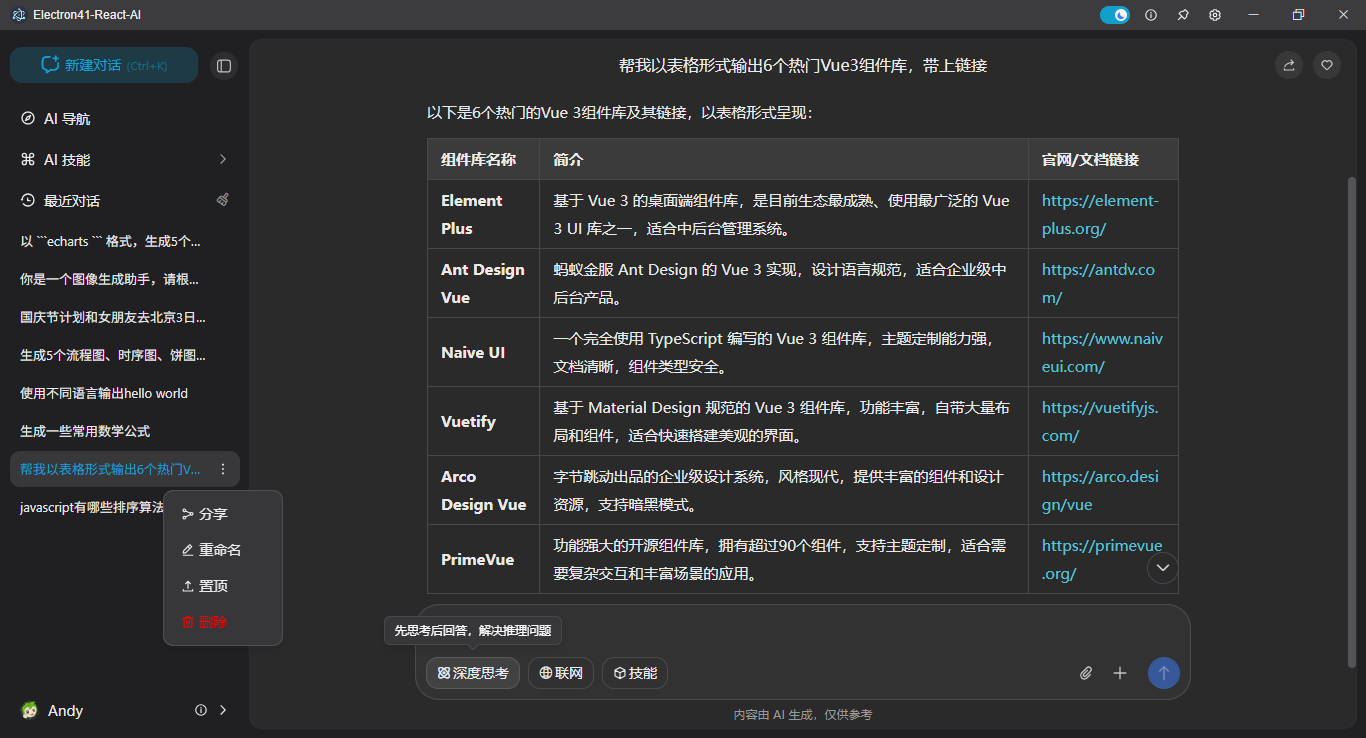Click the 组件库名称 column header

(x=484, y=159)
